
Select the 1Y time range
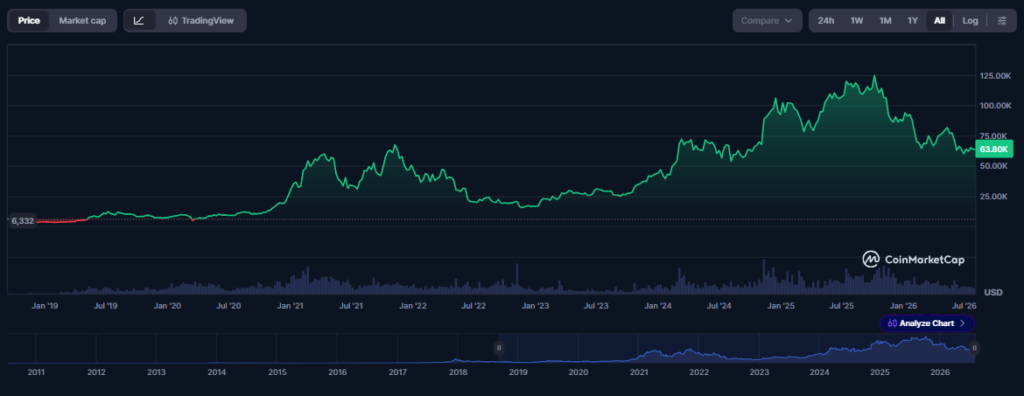click(x=912, y=21)
